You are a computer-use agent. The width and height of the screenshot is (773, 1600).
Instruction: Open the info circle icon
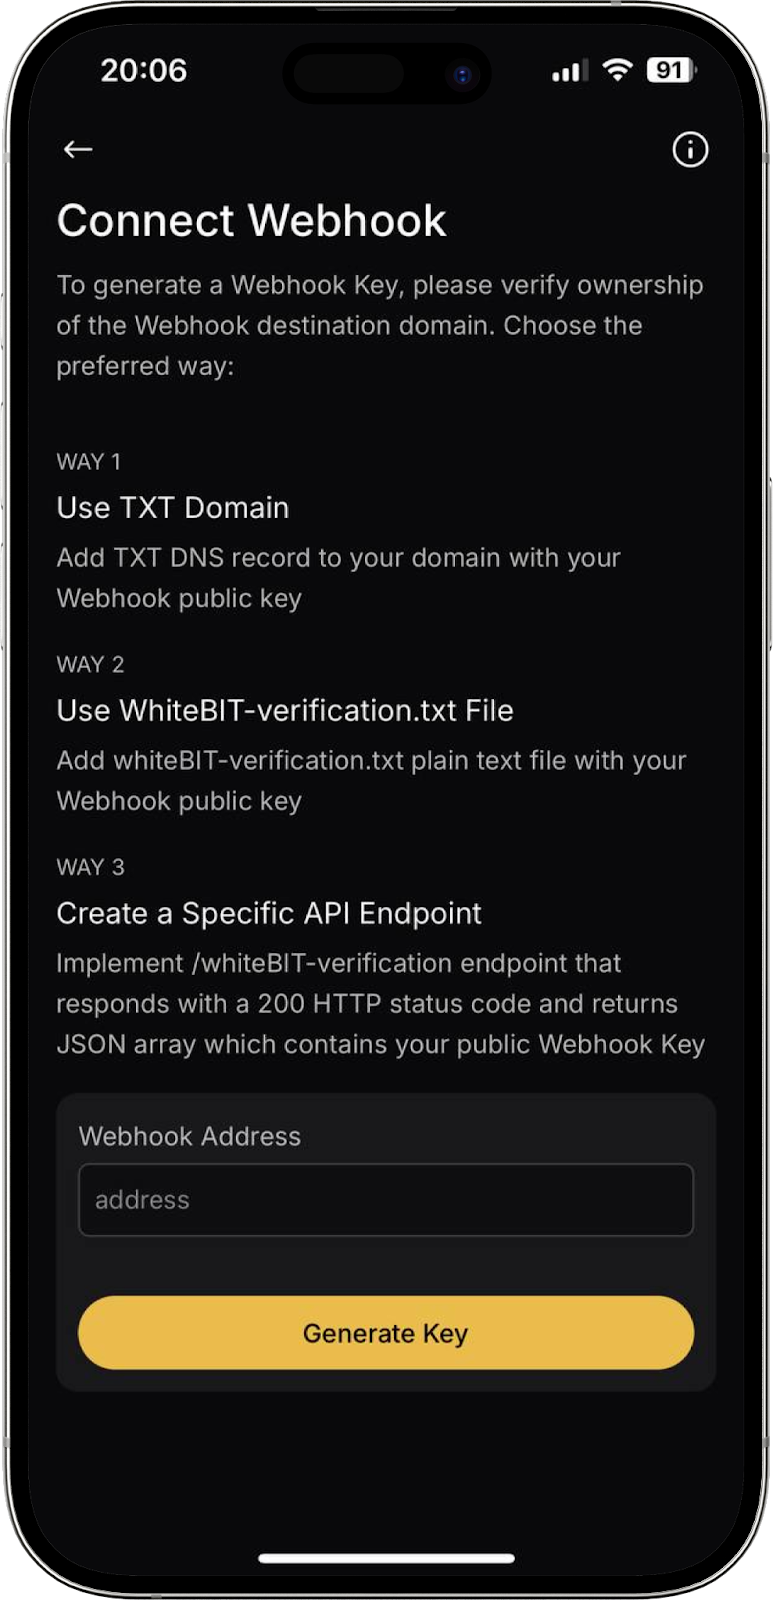[x=690, y=150]
